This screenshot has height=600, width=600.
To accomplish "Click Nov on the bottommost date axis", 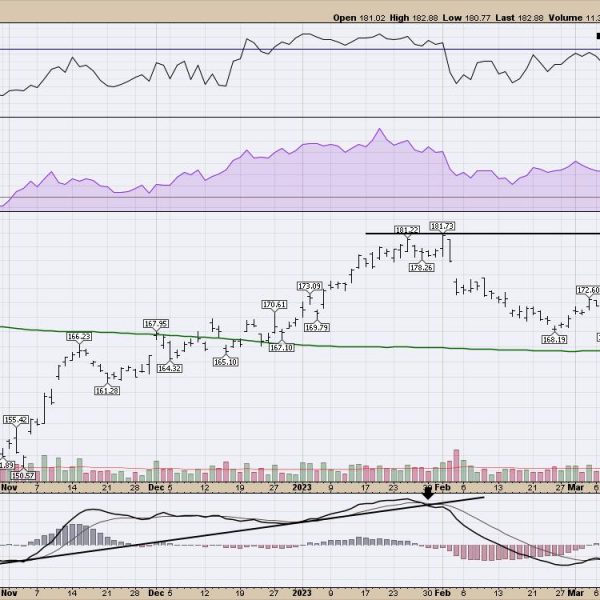I will pos(8,593).
